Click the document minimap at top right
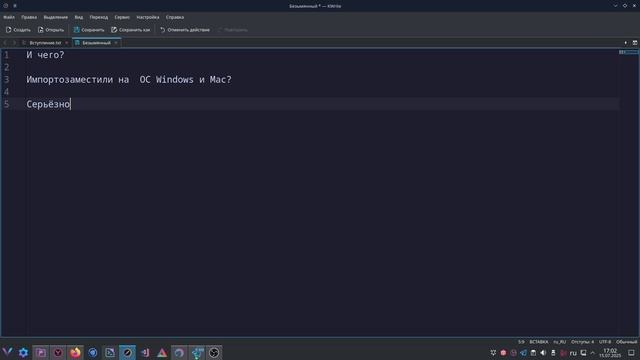 tap(628, 52)
